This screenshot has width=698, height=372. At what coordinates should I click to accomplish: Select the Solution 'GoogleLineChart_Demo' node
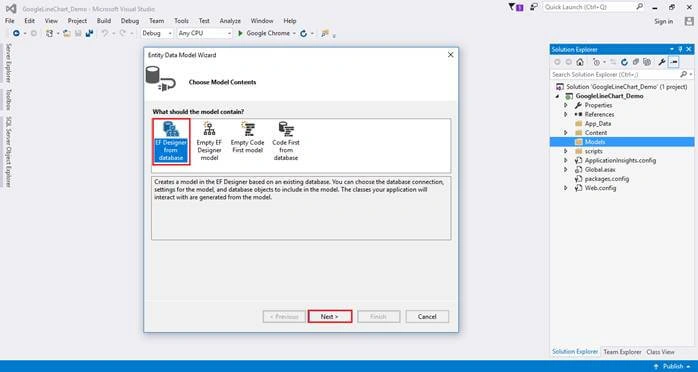[622, 87]
